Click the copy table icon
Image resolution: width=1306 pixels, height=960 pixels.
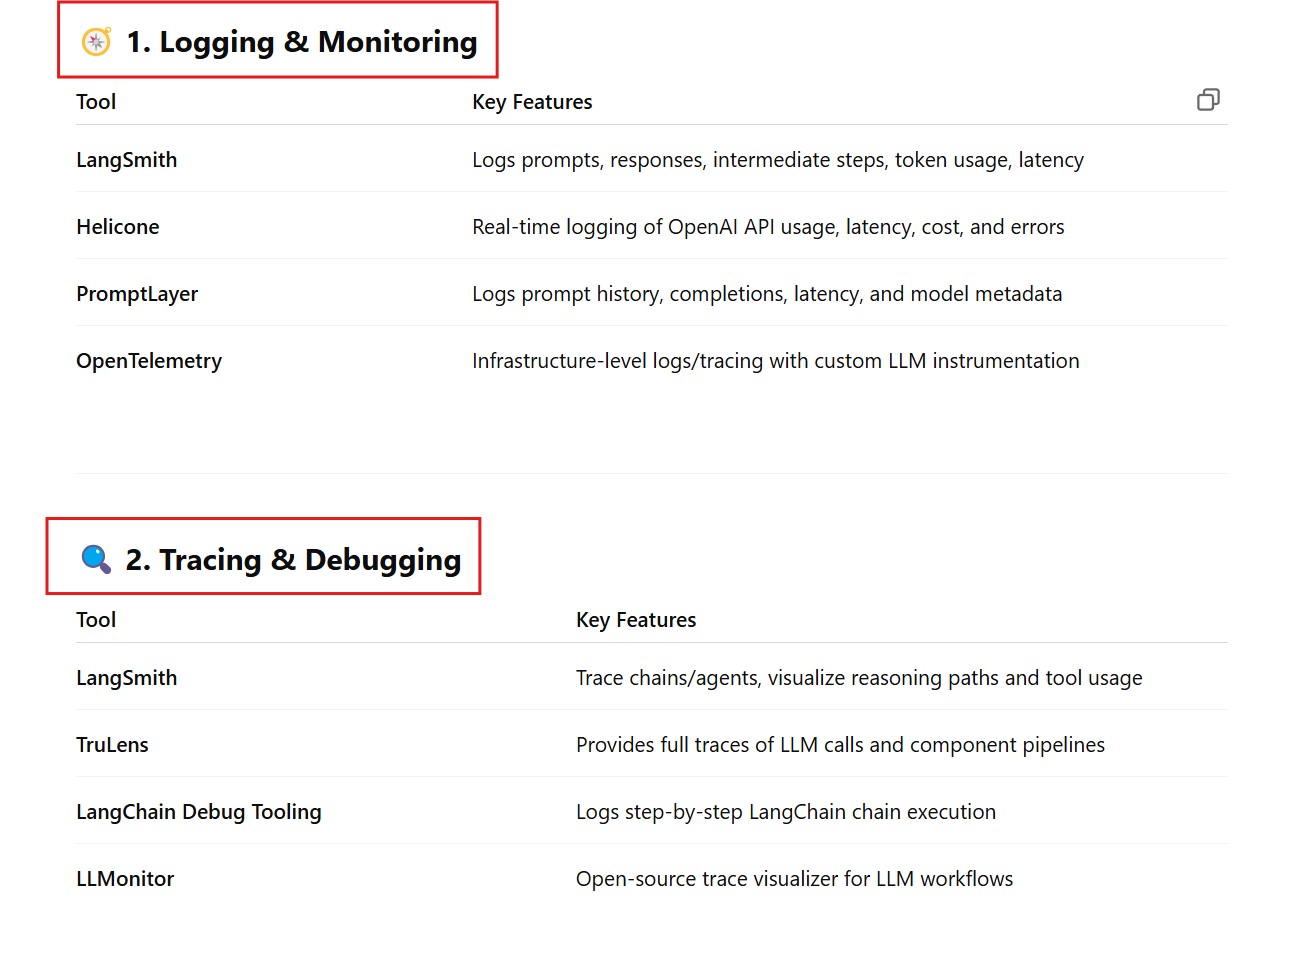click(1208, 100)
